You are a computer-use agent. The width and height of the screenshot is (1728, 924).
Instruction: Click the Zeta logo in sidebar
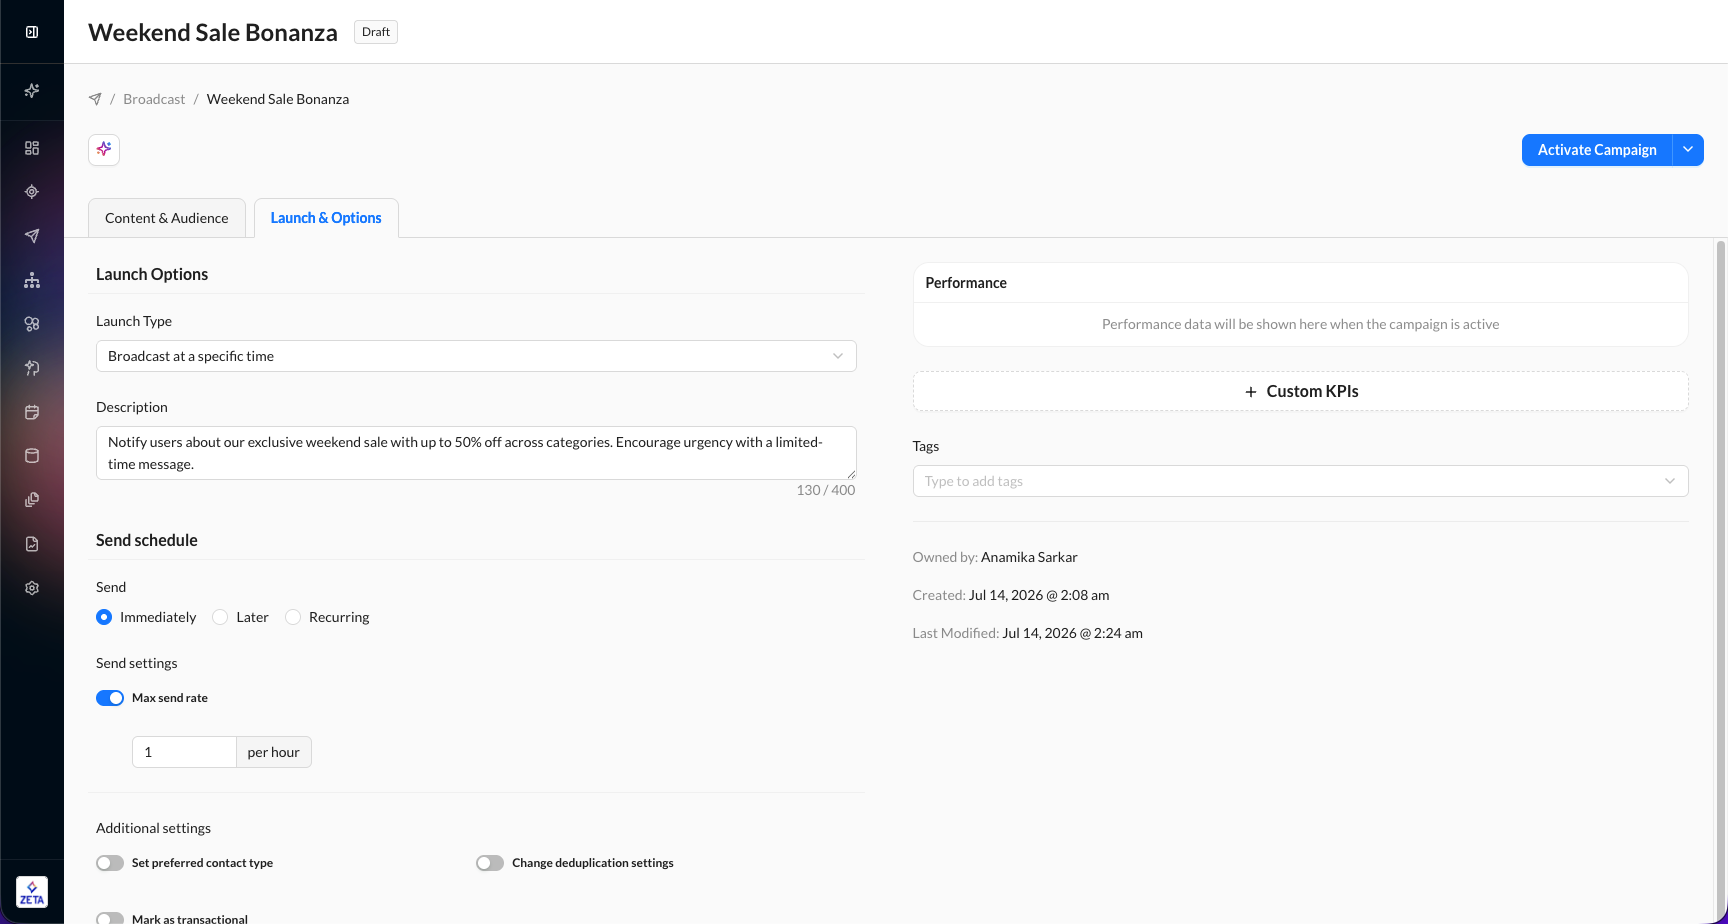coord(32,892)
